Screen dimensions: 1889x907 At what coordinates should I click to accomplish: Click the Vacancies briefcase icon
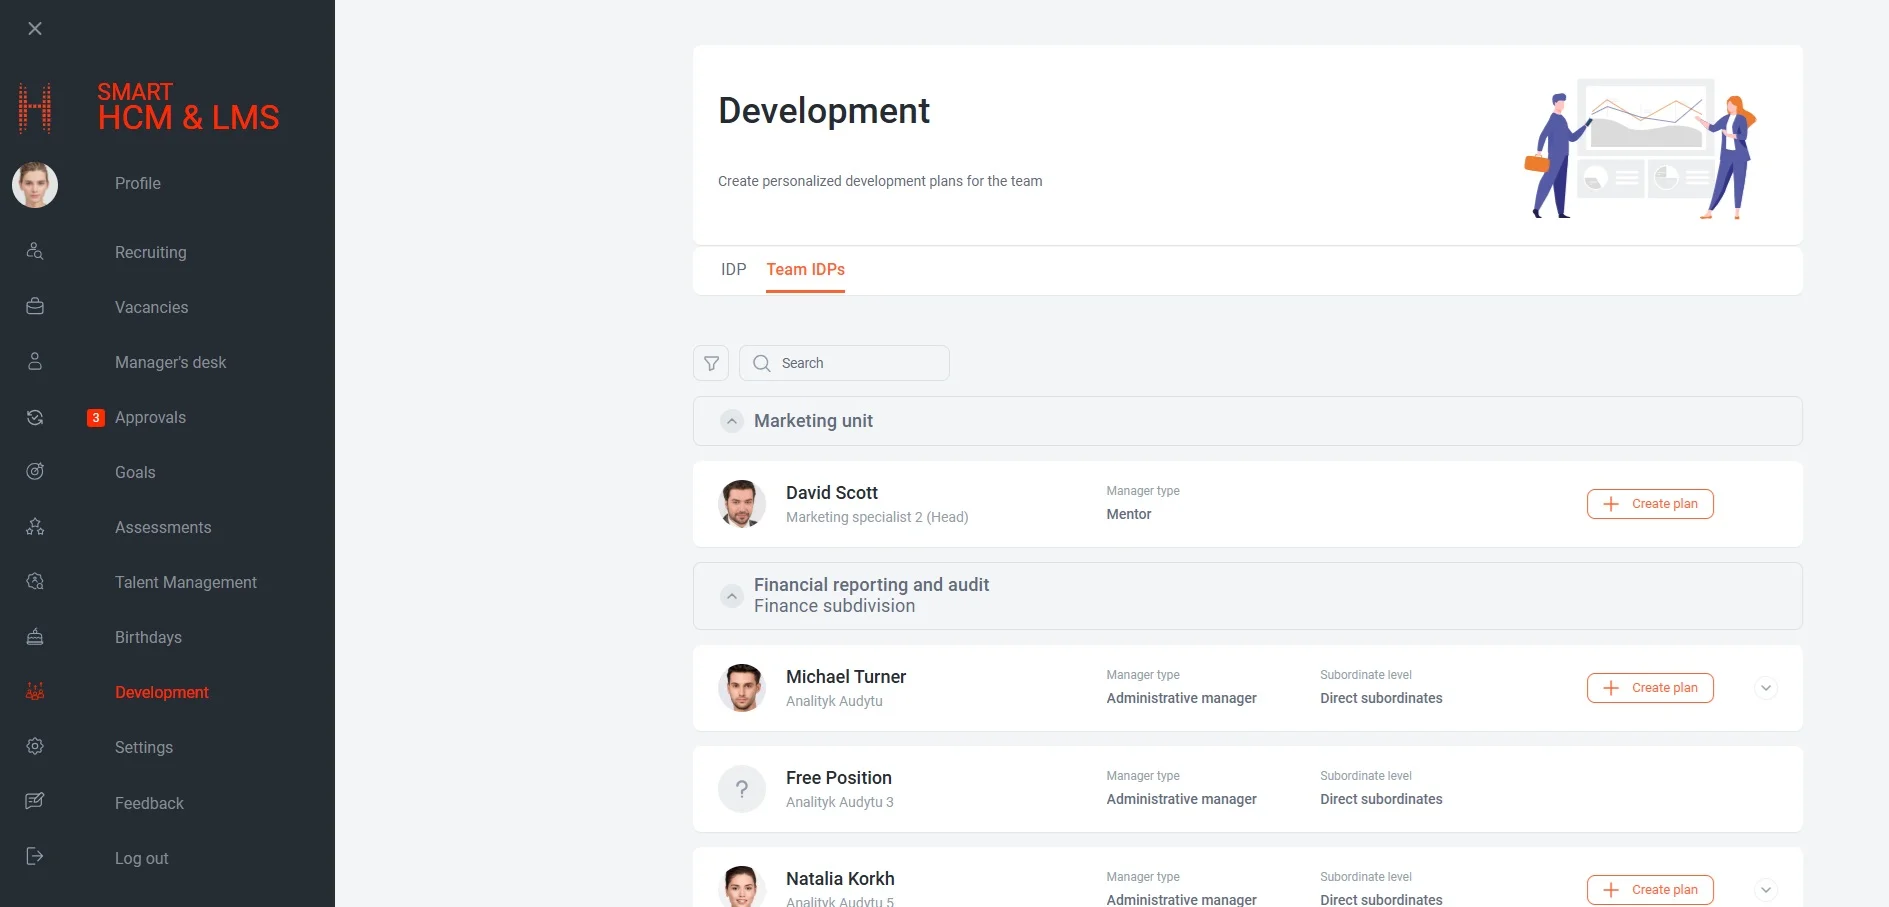coord(35,307)
